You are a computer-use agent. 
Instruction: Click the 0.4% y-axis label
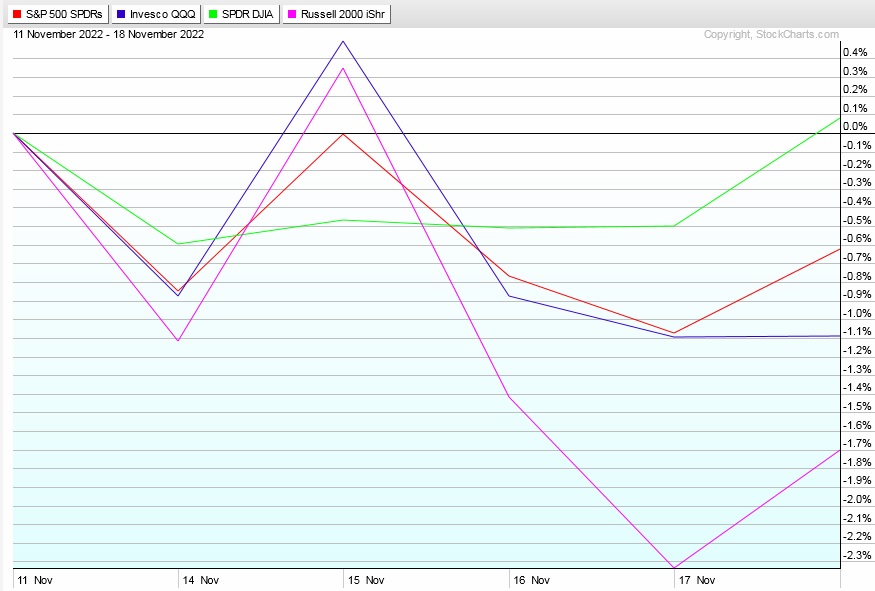pos(855,52)
